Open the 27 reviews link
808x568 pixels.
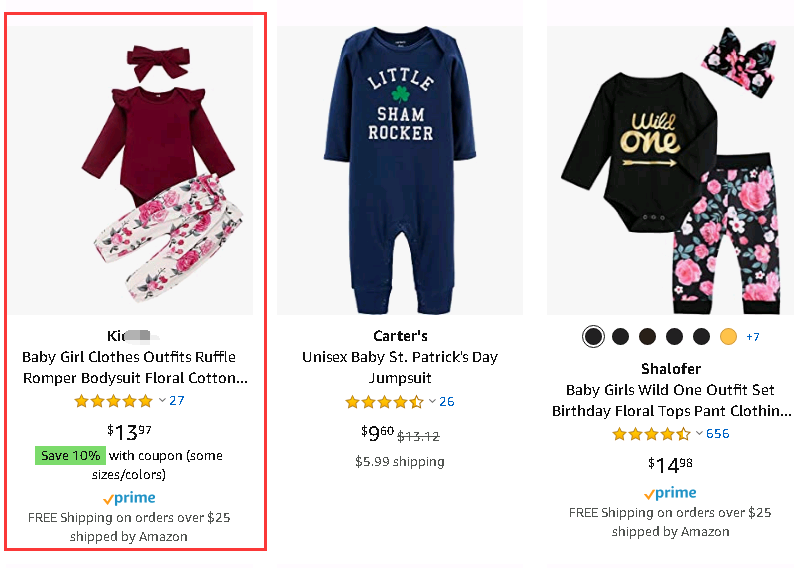pos(177,401)
